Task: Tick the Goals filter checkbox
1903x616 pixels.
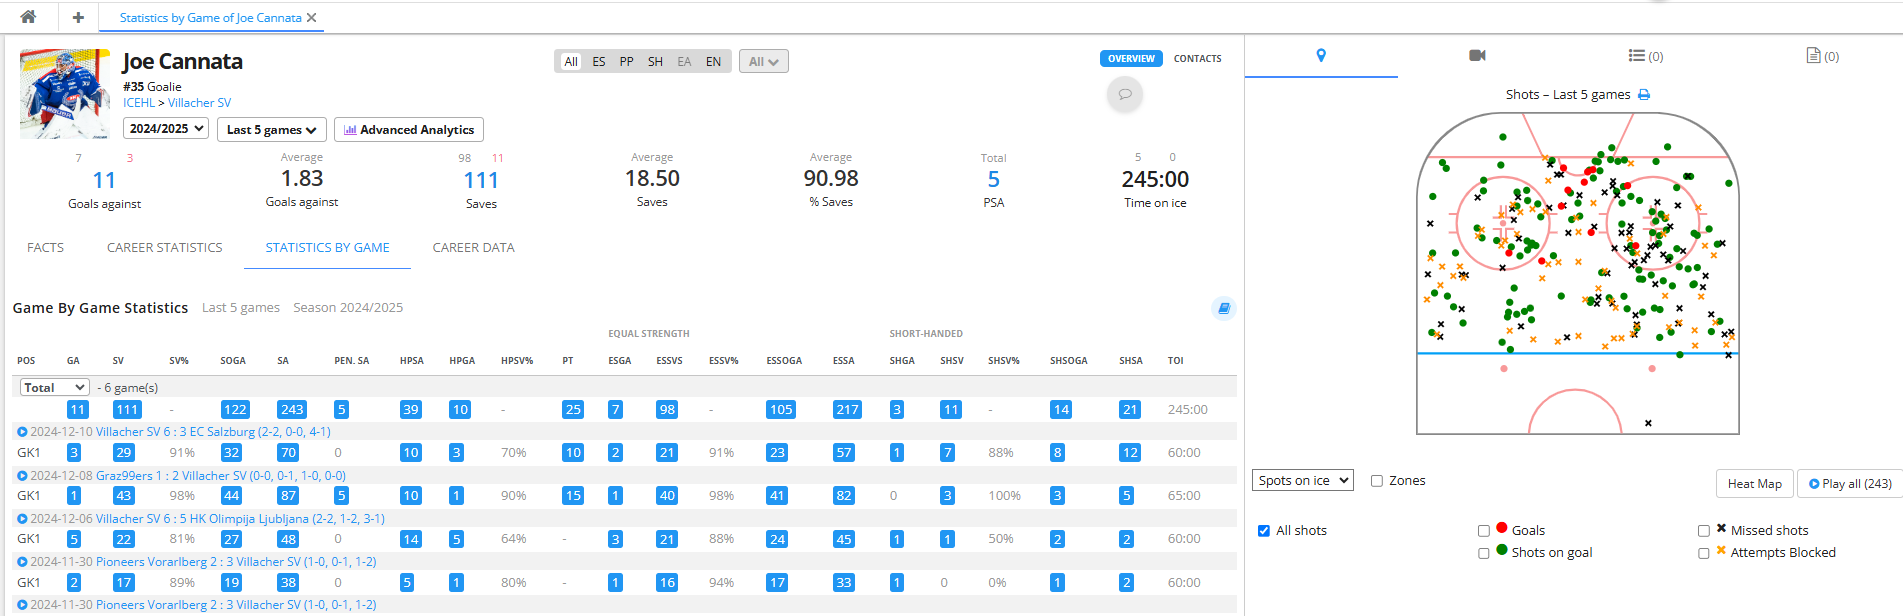Action: pos(1484,531)
